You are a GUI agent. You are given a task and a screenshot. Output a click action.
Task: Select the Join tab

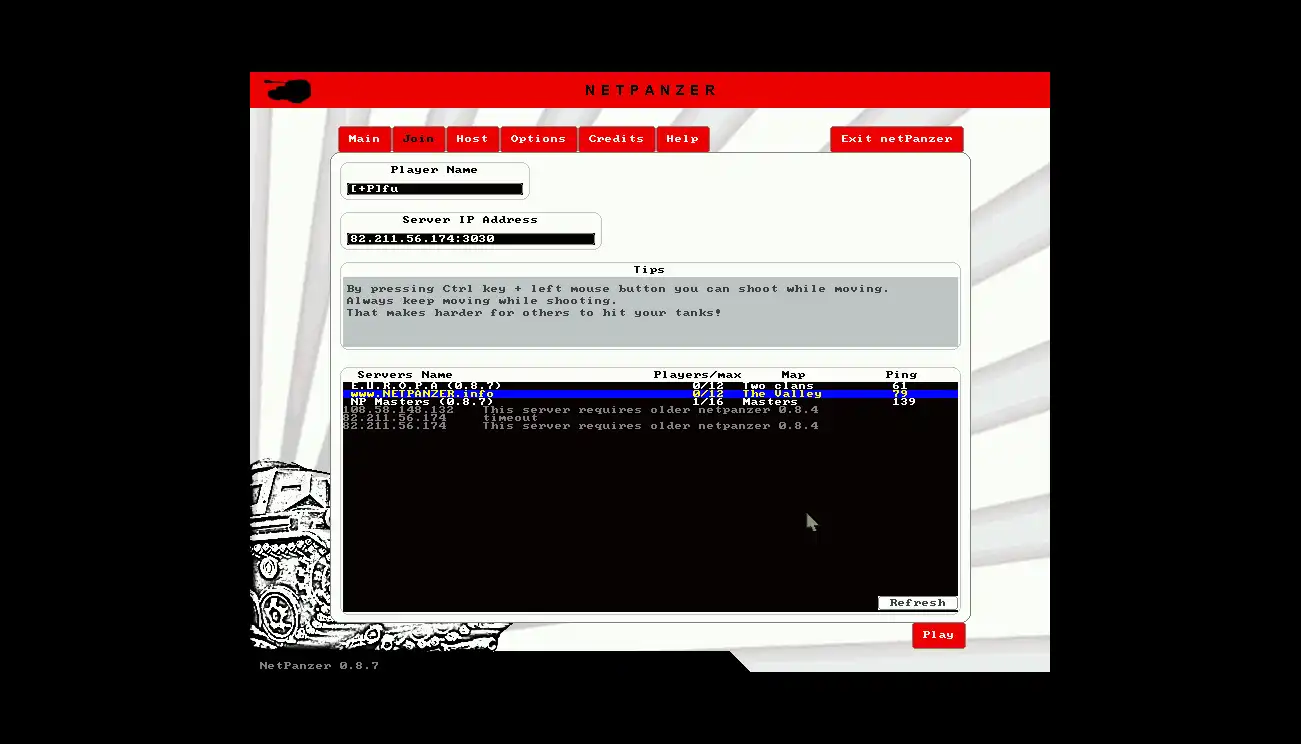[418, 139]
